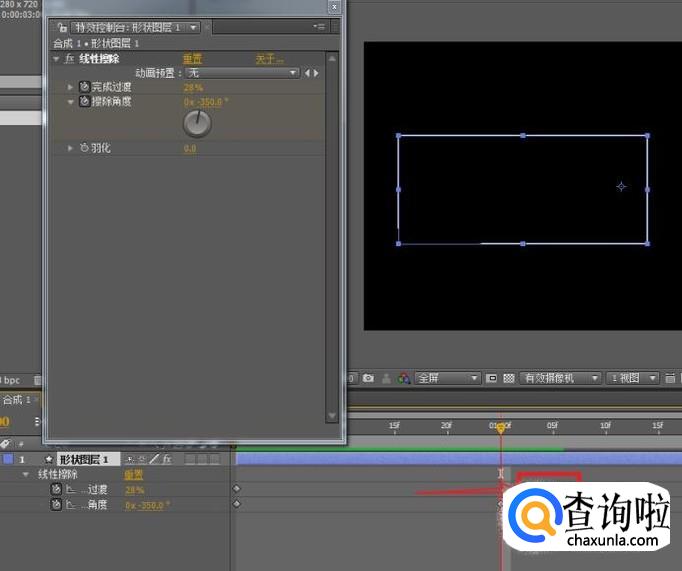Image resolution: width=682 pixels, height=571 pixels.
Task: Click 重置 link in the timeline
Action: coord(134,474)
